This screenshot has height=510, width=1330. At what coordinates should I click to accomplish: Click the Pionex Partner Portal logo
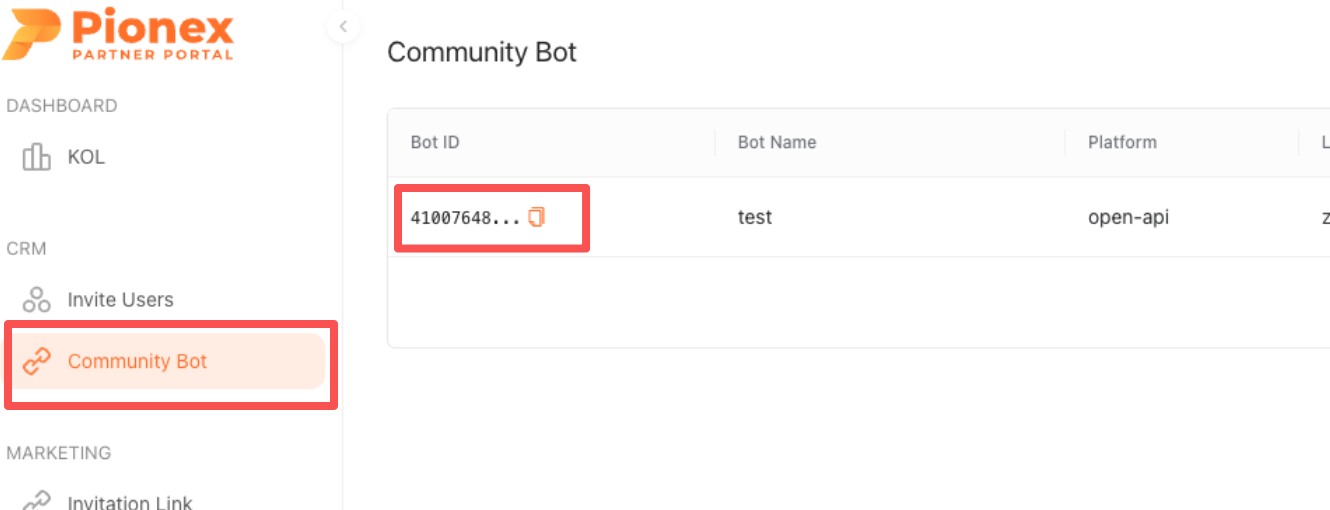118,33
